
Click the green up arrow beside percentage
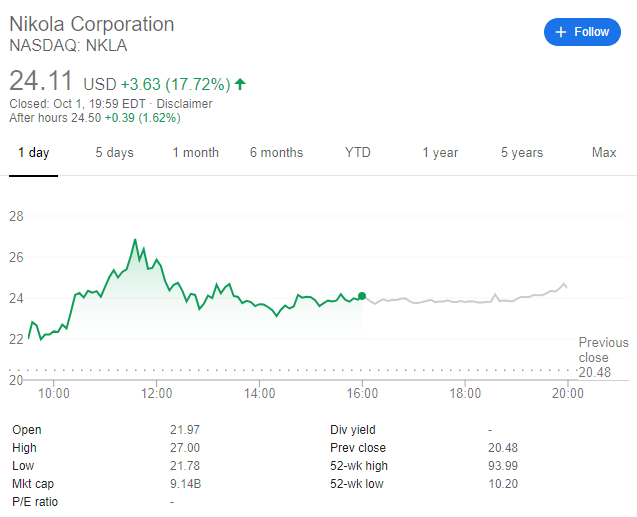[240, 84]
